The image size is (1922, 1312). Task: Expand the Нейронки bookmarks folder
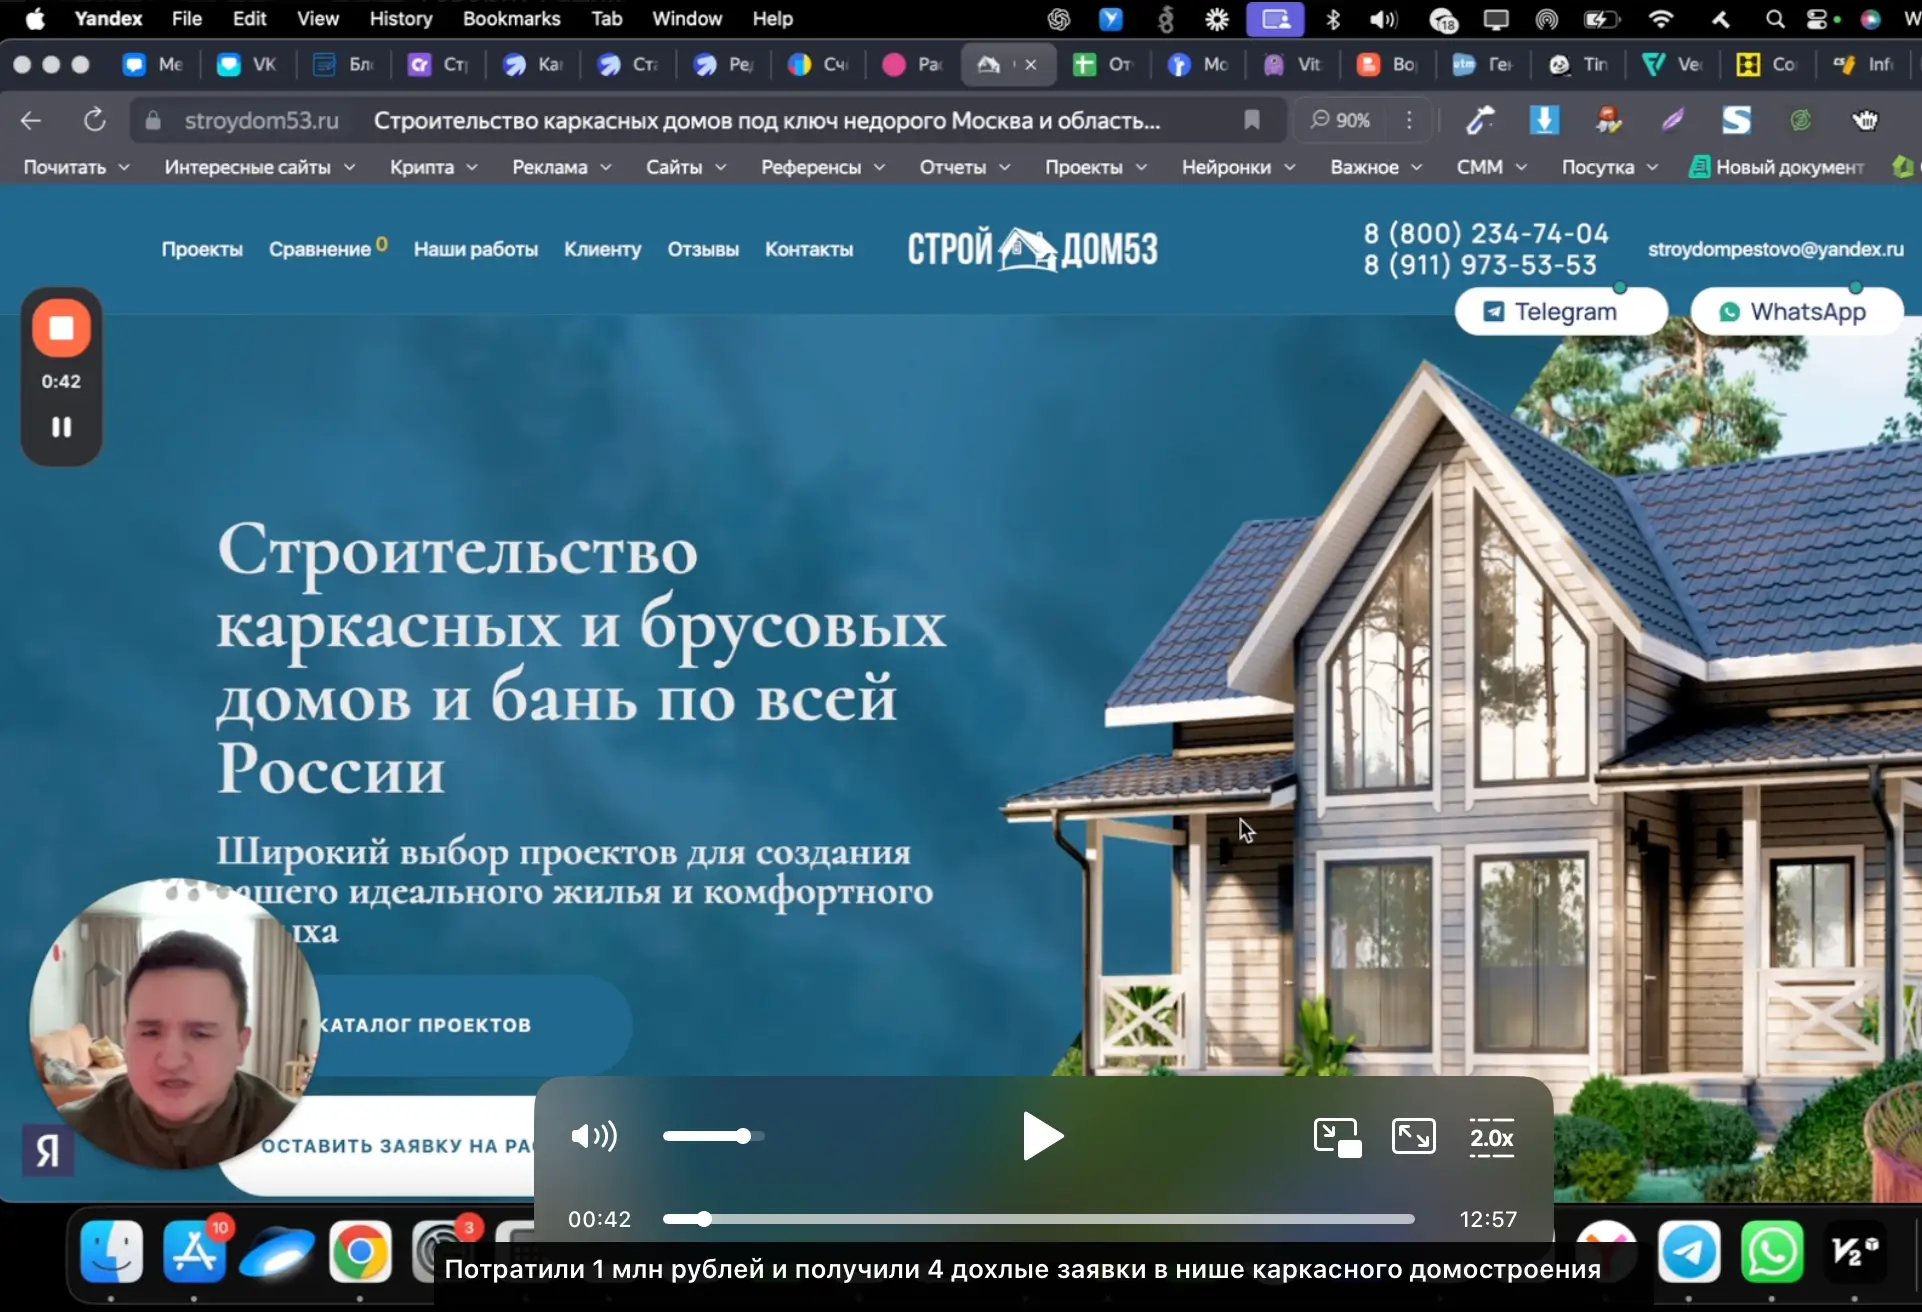(1238, 167)
